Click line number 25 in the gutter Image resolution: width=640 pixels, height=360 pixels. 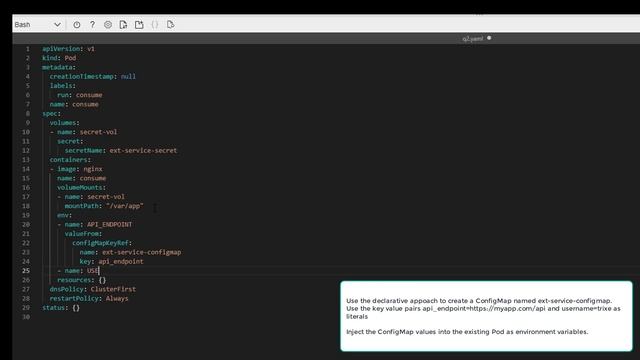tap(26, 271)
